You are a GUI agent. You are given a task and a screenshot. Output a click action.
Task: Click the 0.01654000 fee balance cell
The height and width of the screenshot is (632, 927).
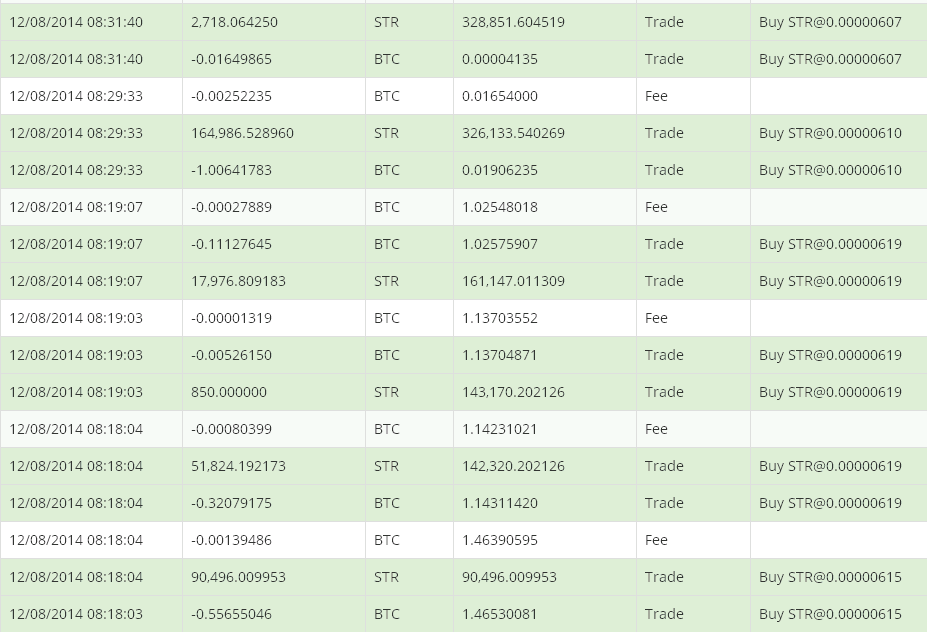[x=500, y=96]
